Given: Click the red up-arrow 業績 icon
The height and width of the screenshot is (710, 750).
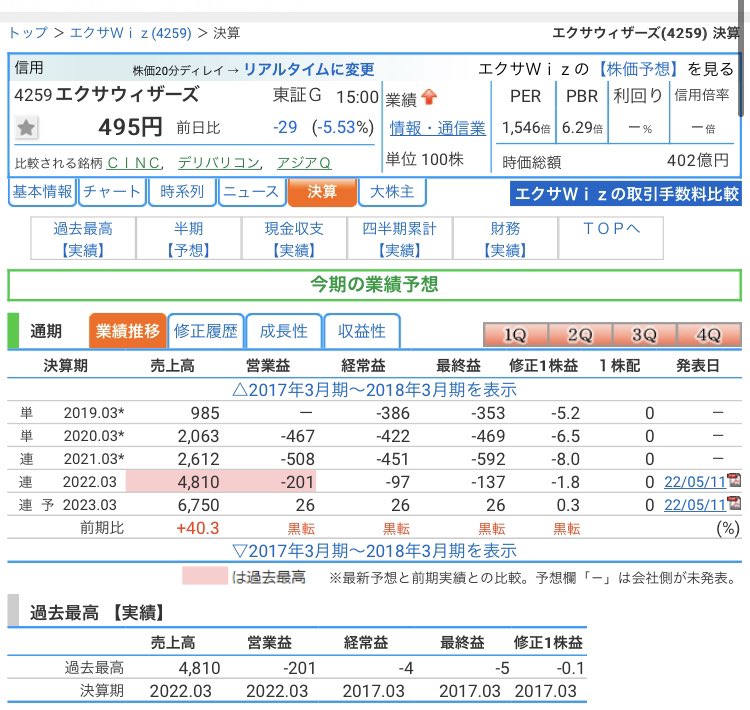Looking at the screenshot, I should click(x=429, y=97).
